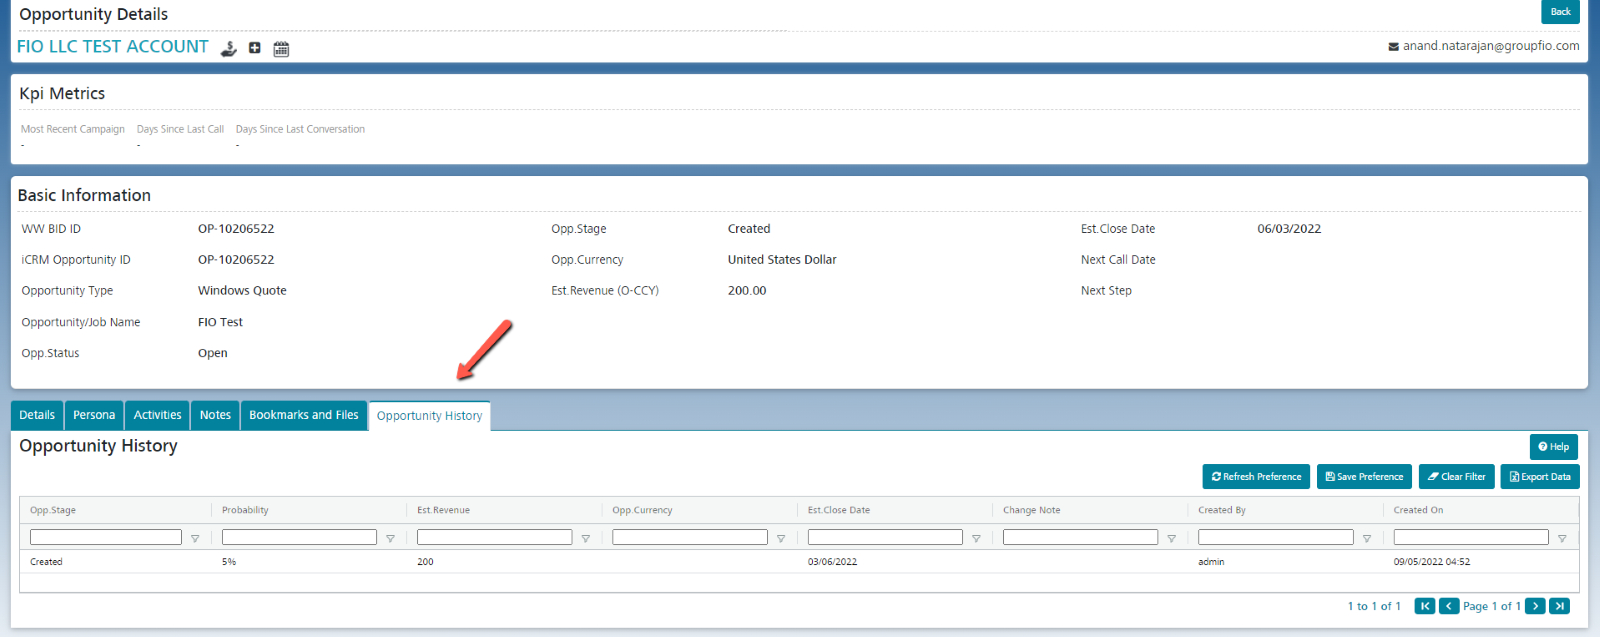Screen dimensions: 1600x637
Task: Select the Opportunity History tab
Action: click(430, 416)
